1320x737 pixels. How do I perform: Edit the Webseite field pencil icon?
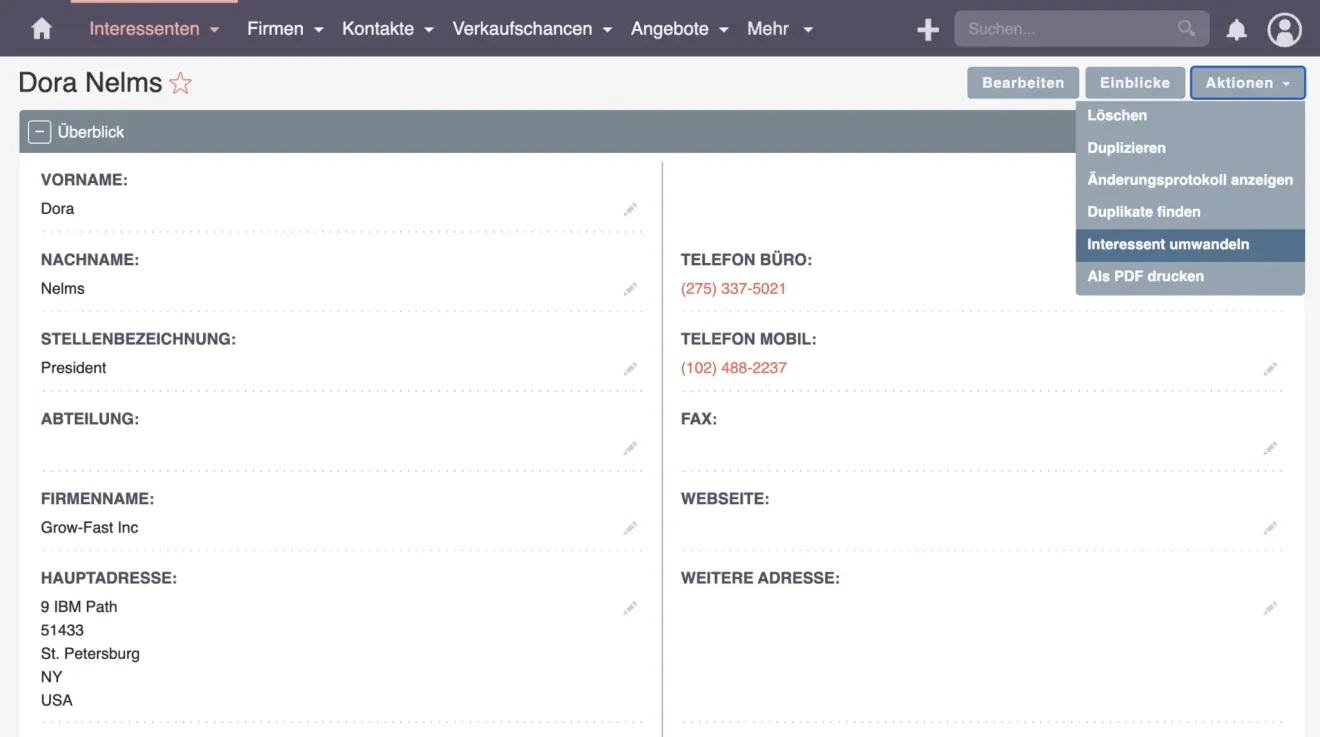pyautogui.click(x=1270, y=527)
